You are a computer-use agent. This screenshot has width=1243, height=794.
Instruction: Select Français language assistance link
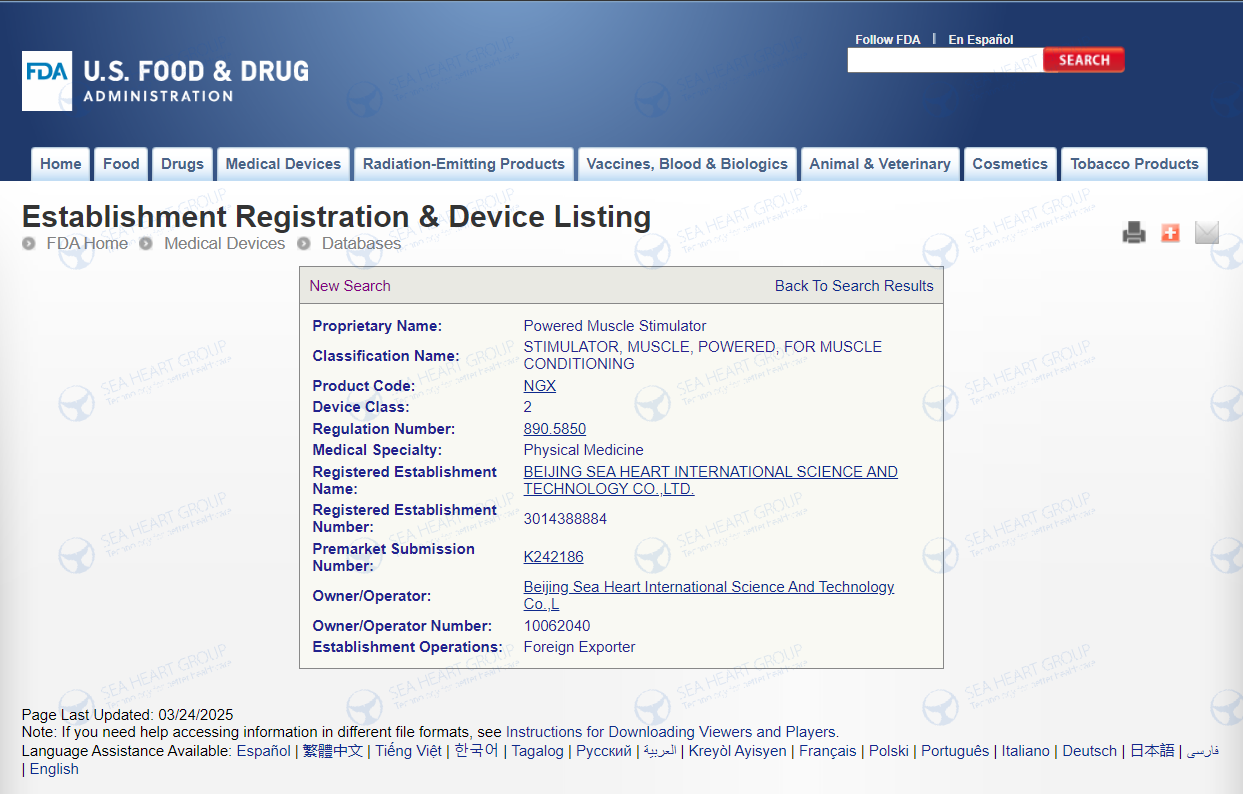pos(827,751)
